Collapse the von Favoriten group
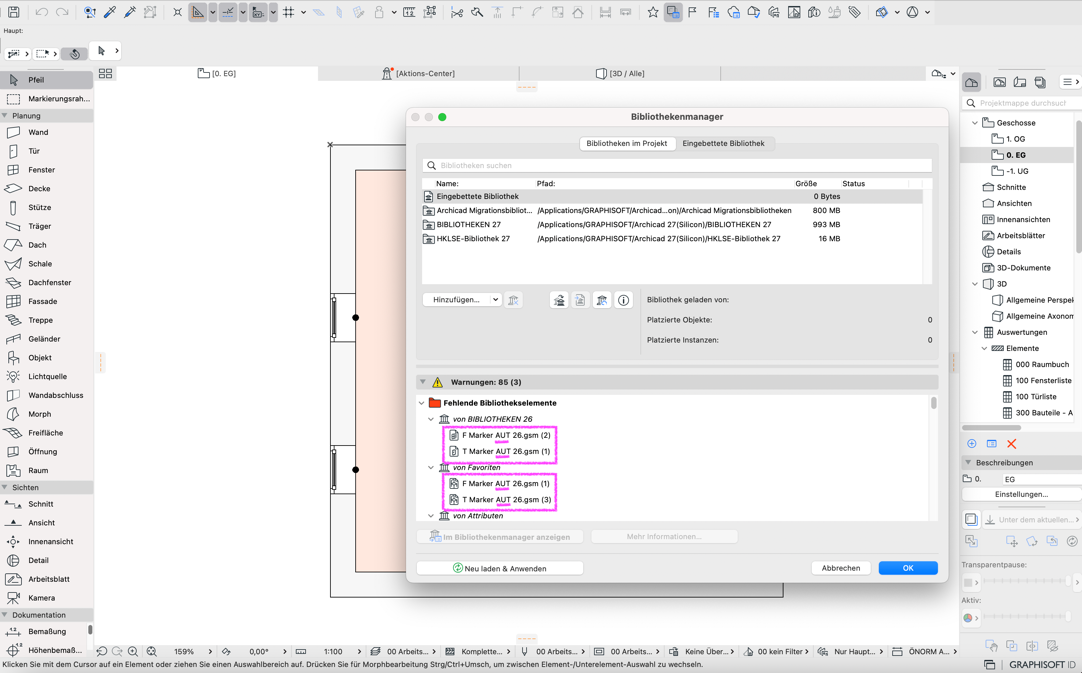Image resolution: width=1082 pixels, height=673 pixels. click(431, 467)
